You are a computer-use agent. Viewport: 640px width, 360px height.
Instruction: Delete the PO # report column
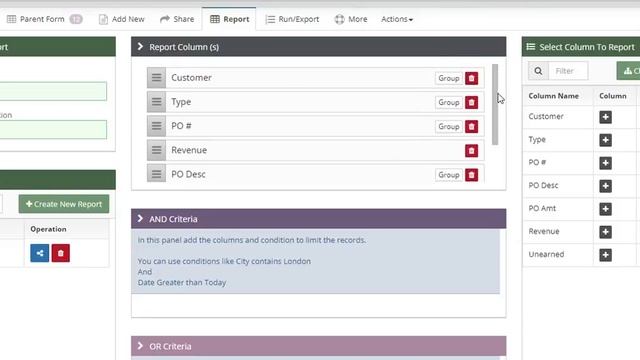[471, 127]
